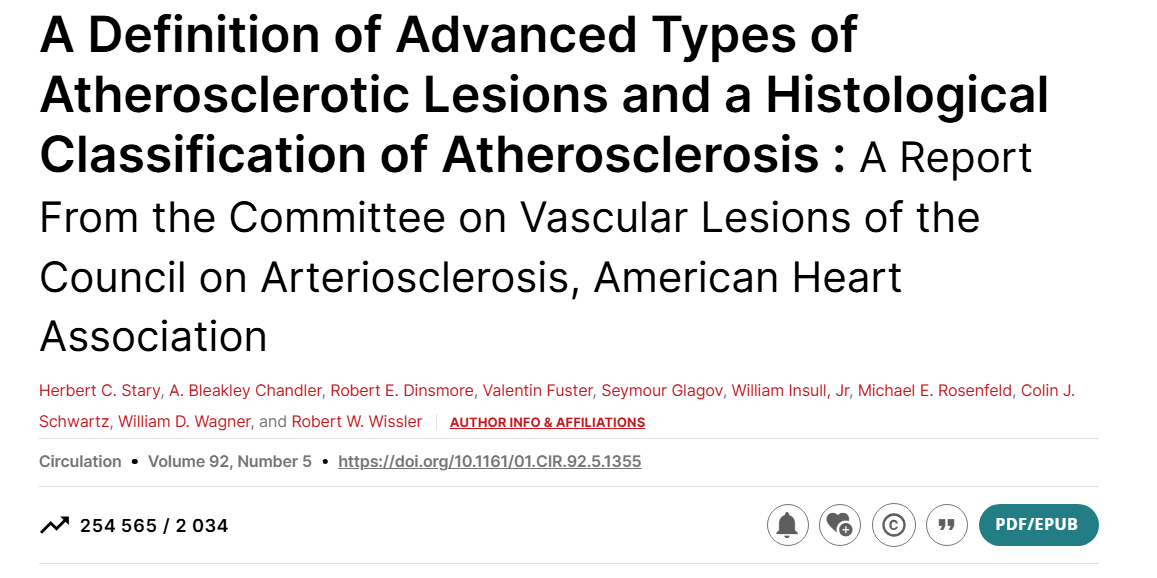The height and width of the screenshot is (578, 1157).
Task: Select author Robert W. Wissler
Action: [357, 422]
